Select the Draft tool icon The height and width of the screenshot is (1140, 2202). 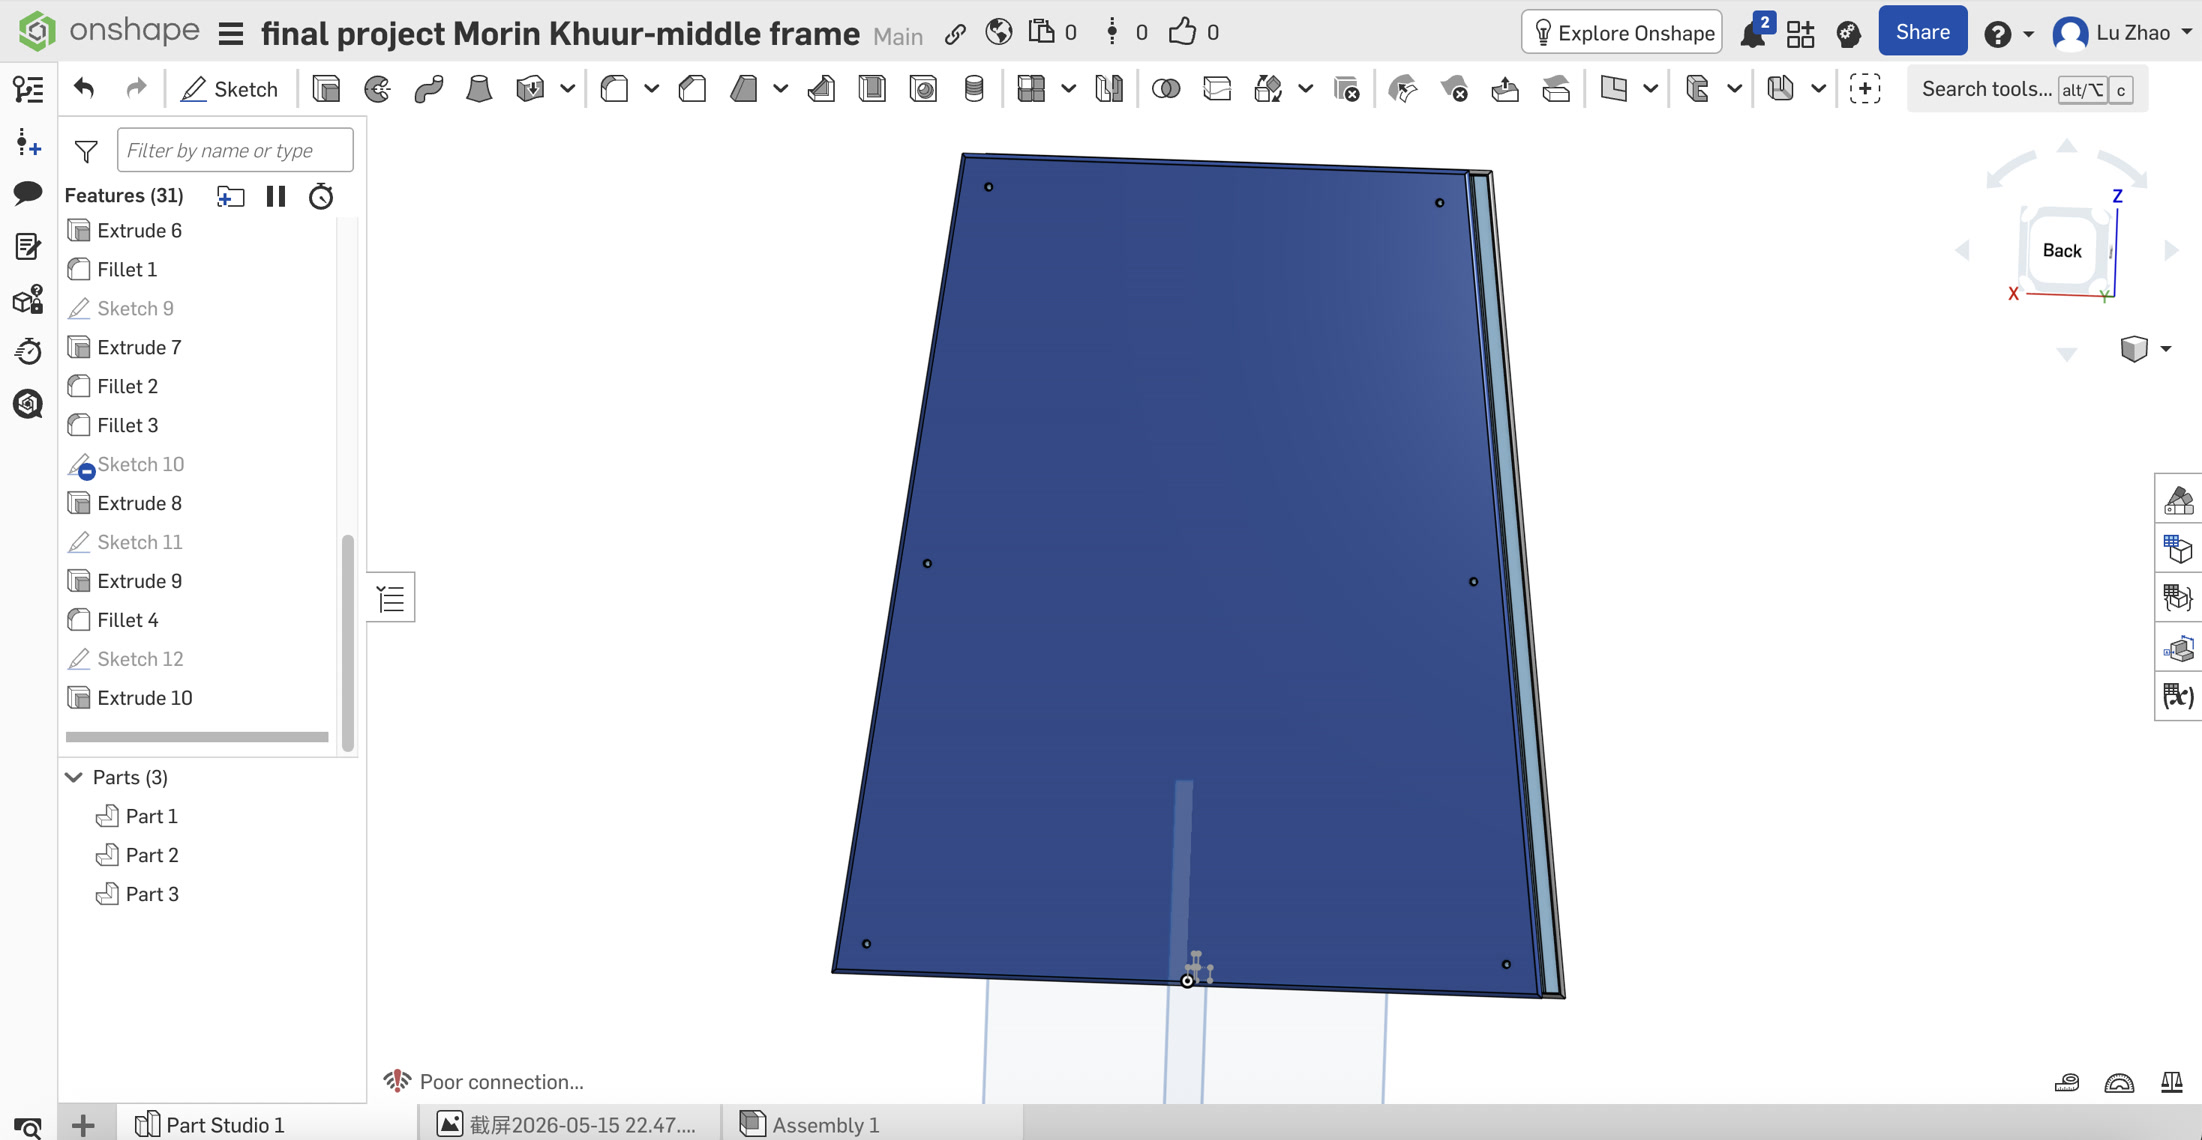point(743,89)
